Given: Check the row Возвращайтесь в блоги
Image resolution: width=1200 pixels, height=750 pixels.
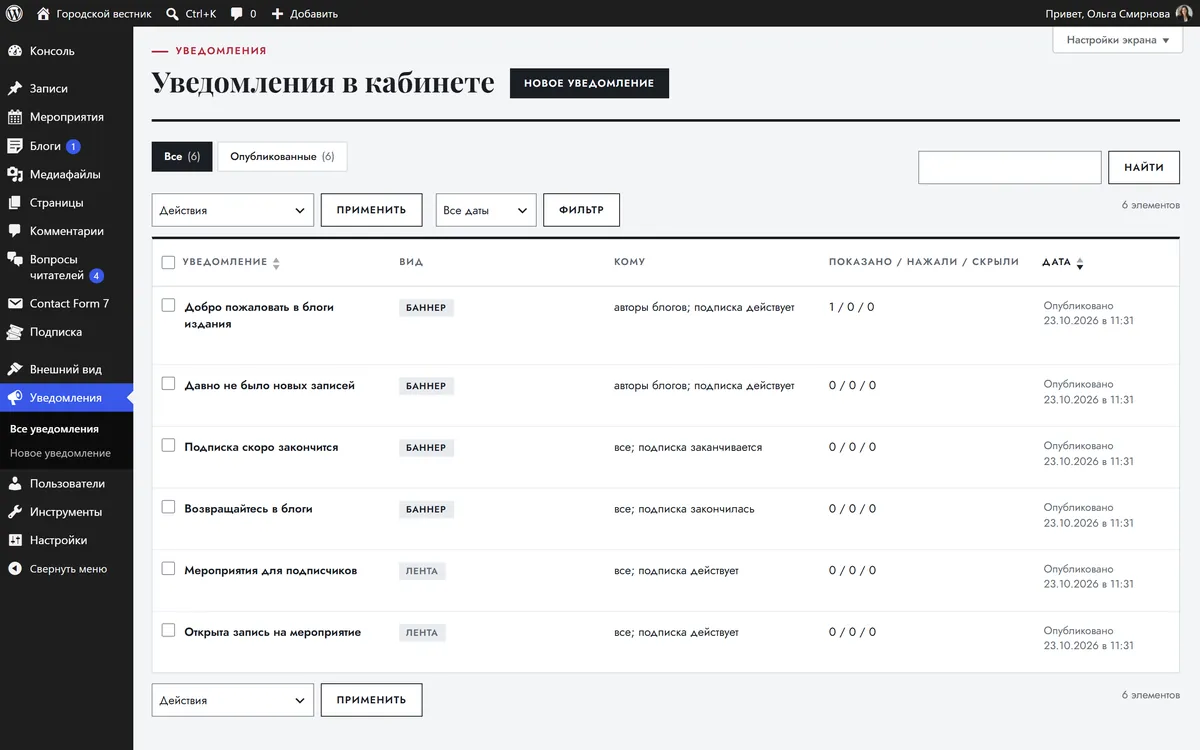Looking at the screenshot, I should coord(168,507).
